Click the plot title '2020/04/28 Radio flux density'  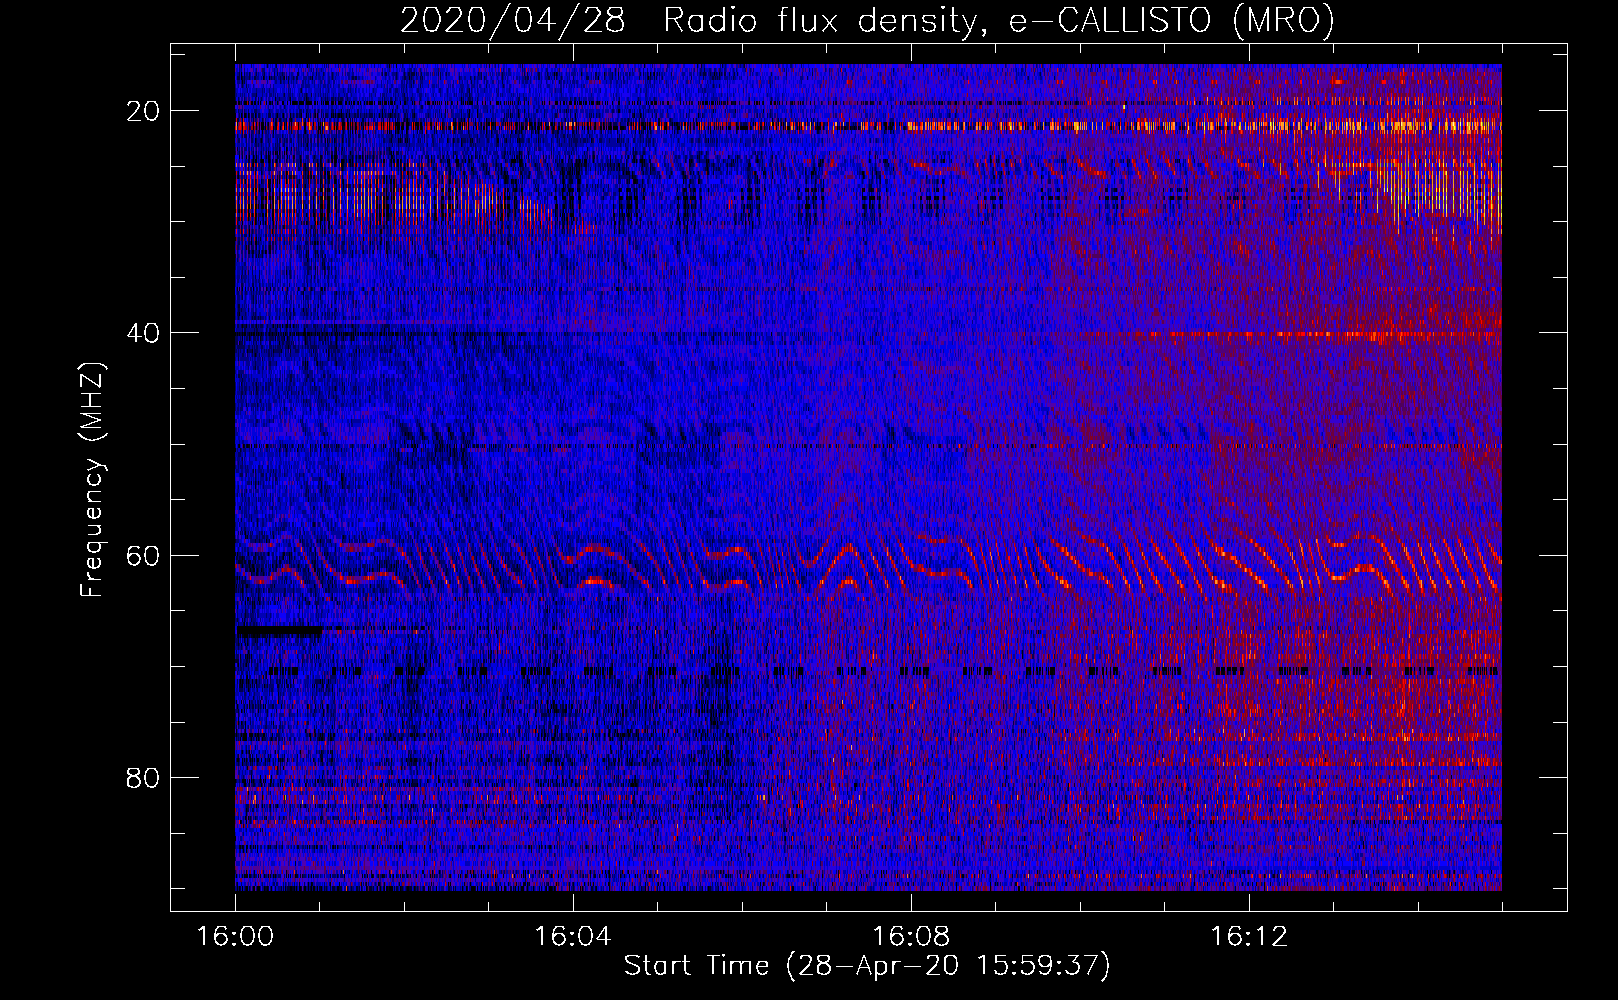tap(867, 20)
